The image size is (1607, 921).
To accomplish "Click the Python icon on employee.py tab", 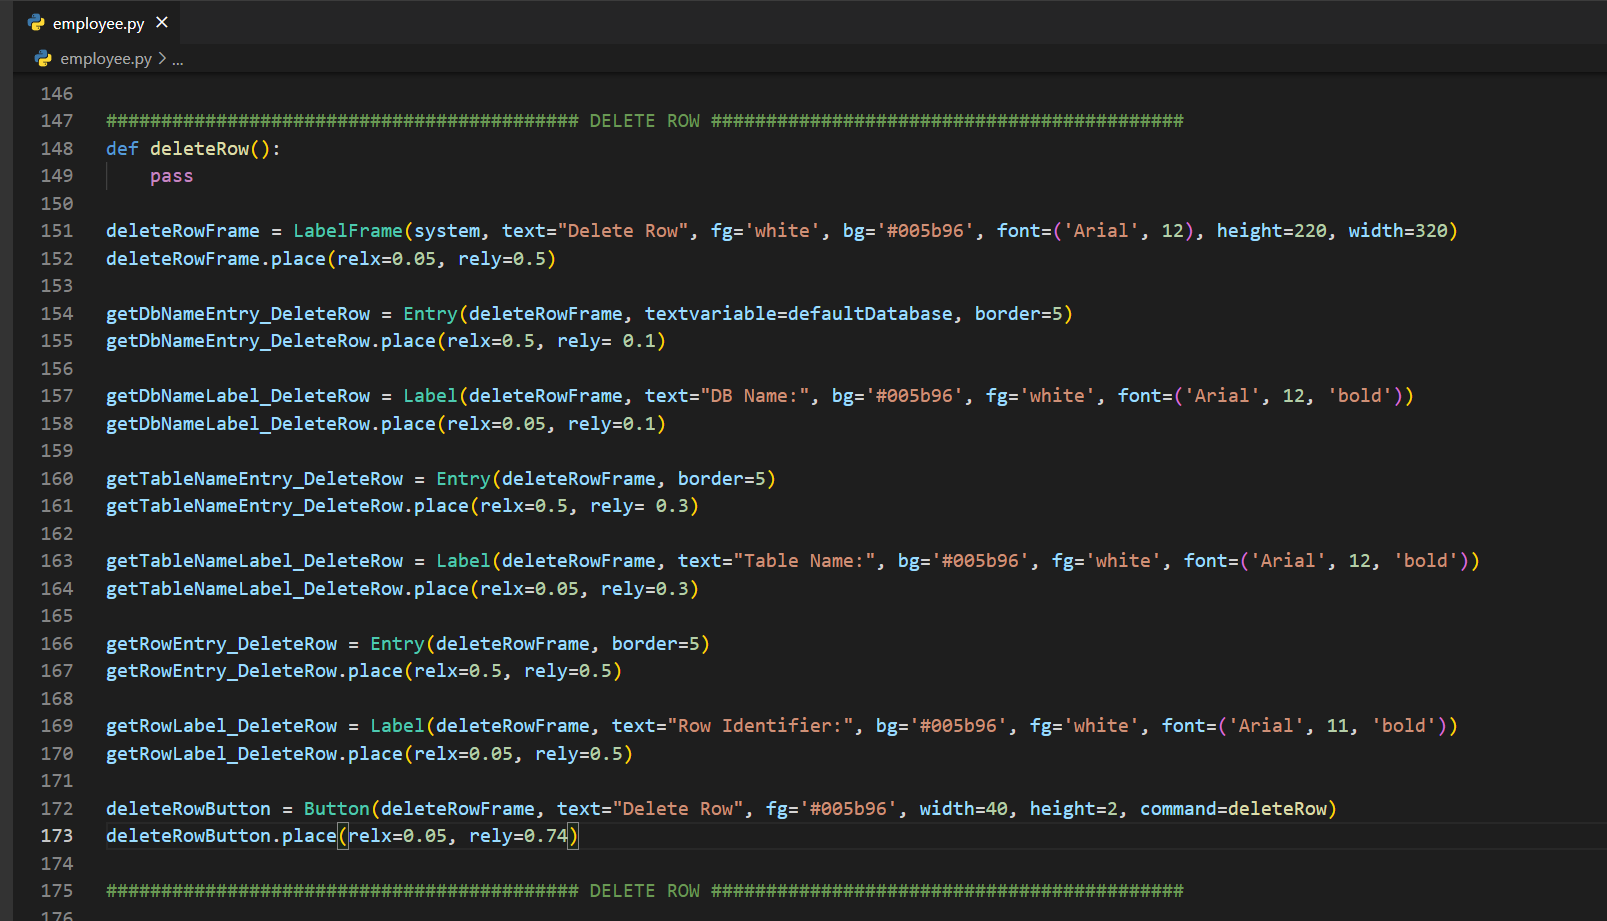I will click(x=37, y=22).
